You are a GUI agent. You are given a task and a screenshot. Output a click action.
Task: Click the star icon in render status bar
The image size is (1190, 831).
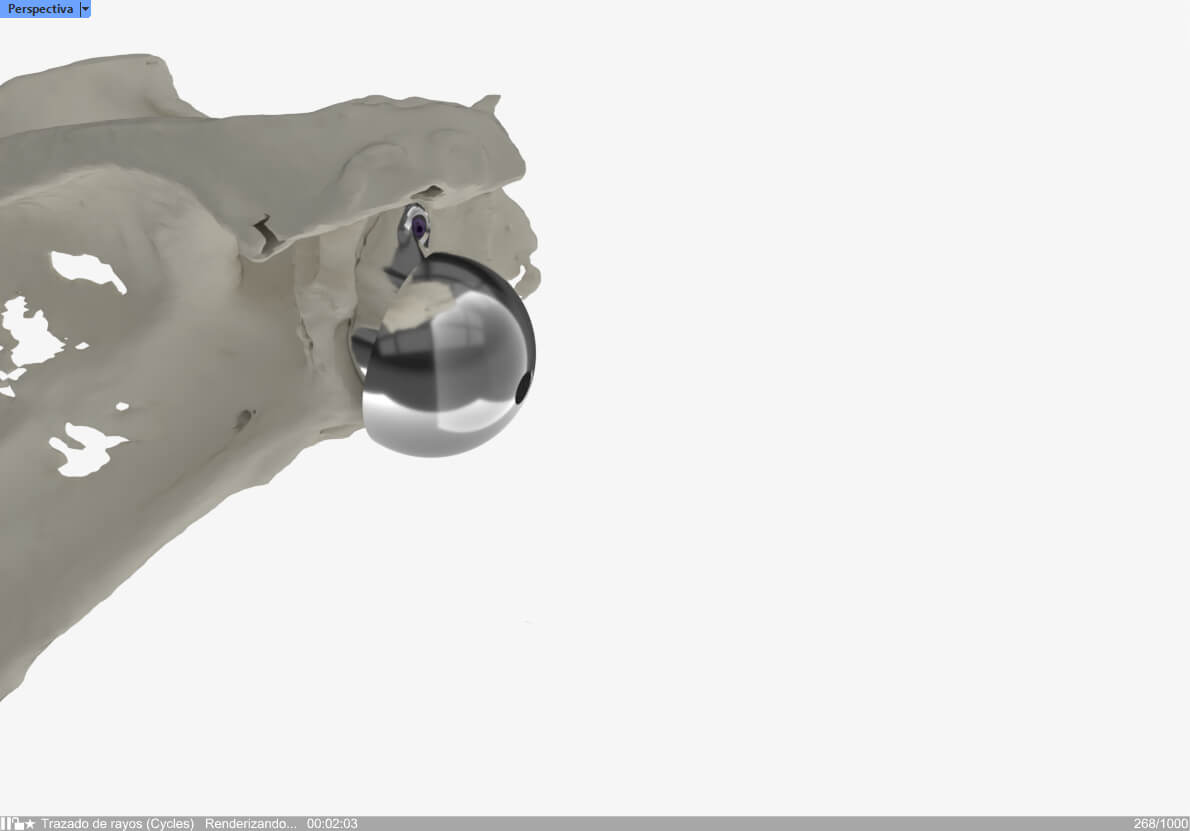click(x=30, y=824)
